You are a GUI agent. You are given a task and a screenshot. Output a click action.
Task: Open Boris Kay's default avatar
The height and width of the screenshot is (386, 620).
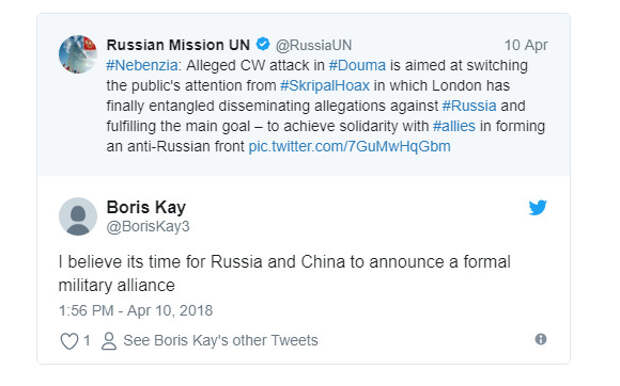78,217
